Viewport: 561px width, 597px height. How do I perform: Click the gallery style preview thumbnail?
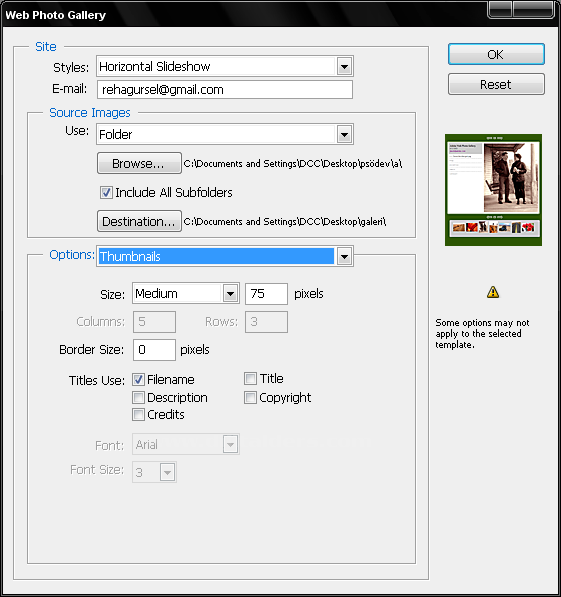(493, 190)
